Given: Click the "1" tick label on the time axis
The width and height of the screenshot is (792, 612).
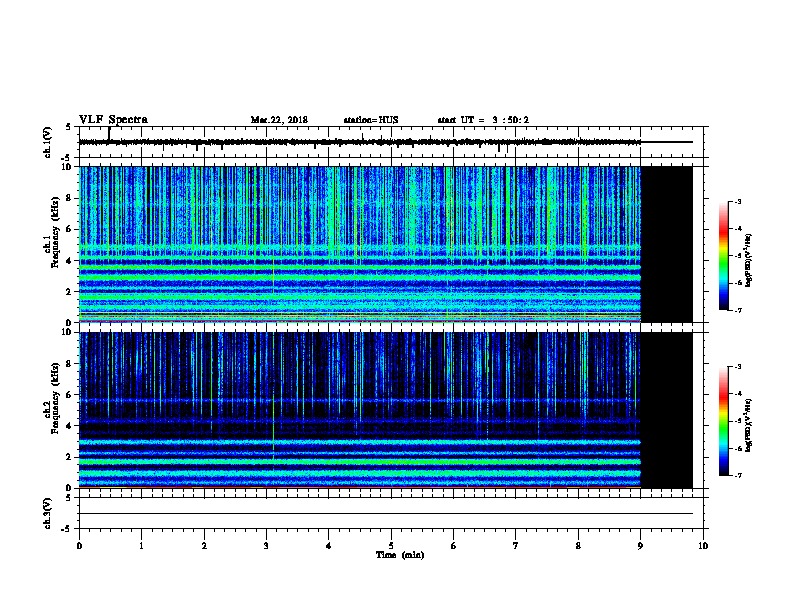Looking at the screenshot, I should (x=141, y=546).
